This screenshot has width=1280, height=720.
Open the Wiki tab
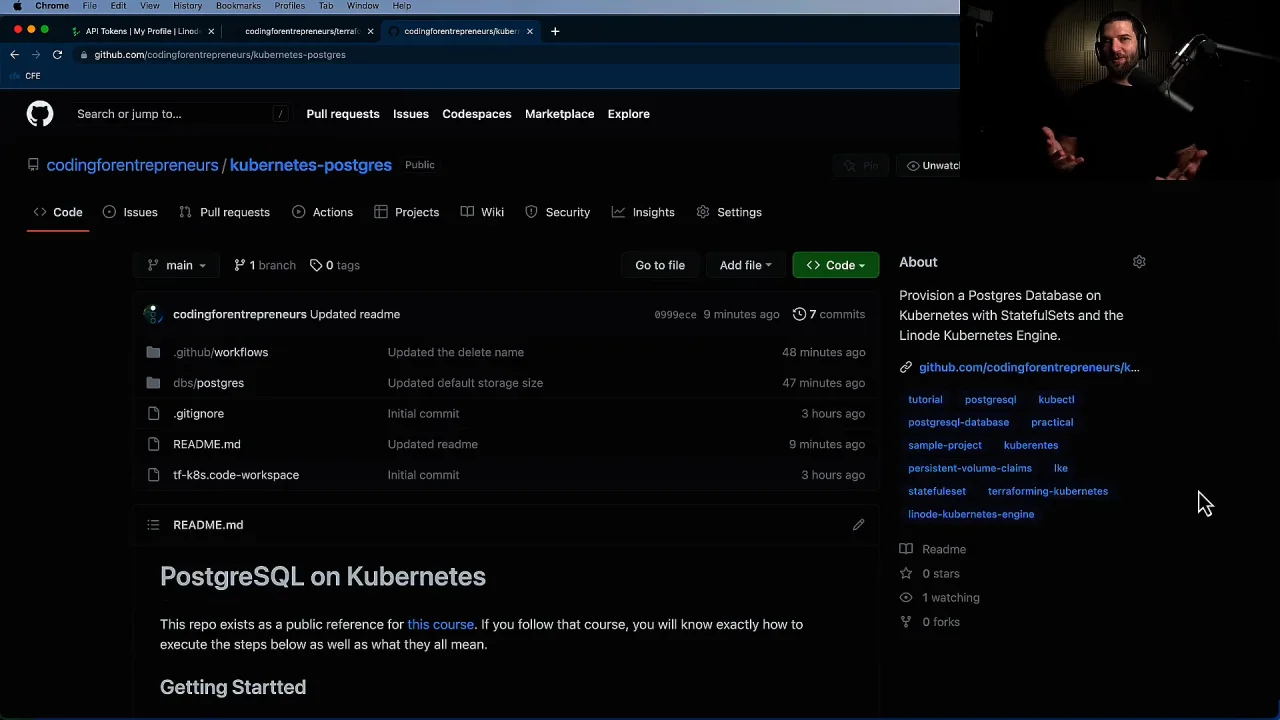pyautogui.click(x=482, y=212)
